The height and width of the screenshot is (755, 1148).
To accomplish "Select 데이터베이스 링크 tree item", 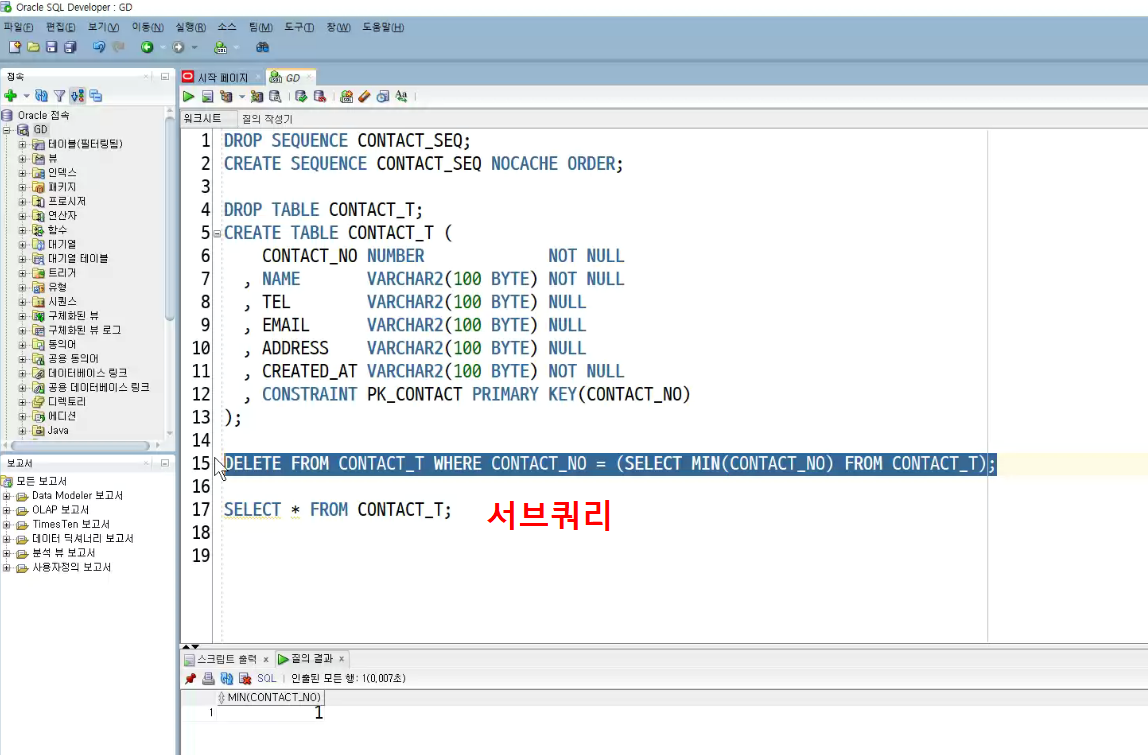I will click(88, 373).
